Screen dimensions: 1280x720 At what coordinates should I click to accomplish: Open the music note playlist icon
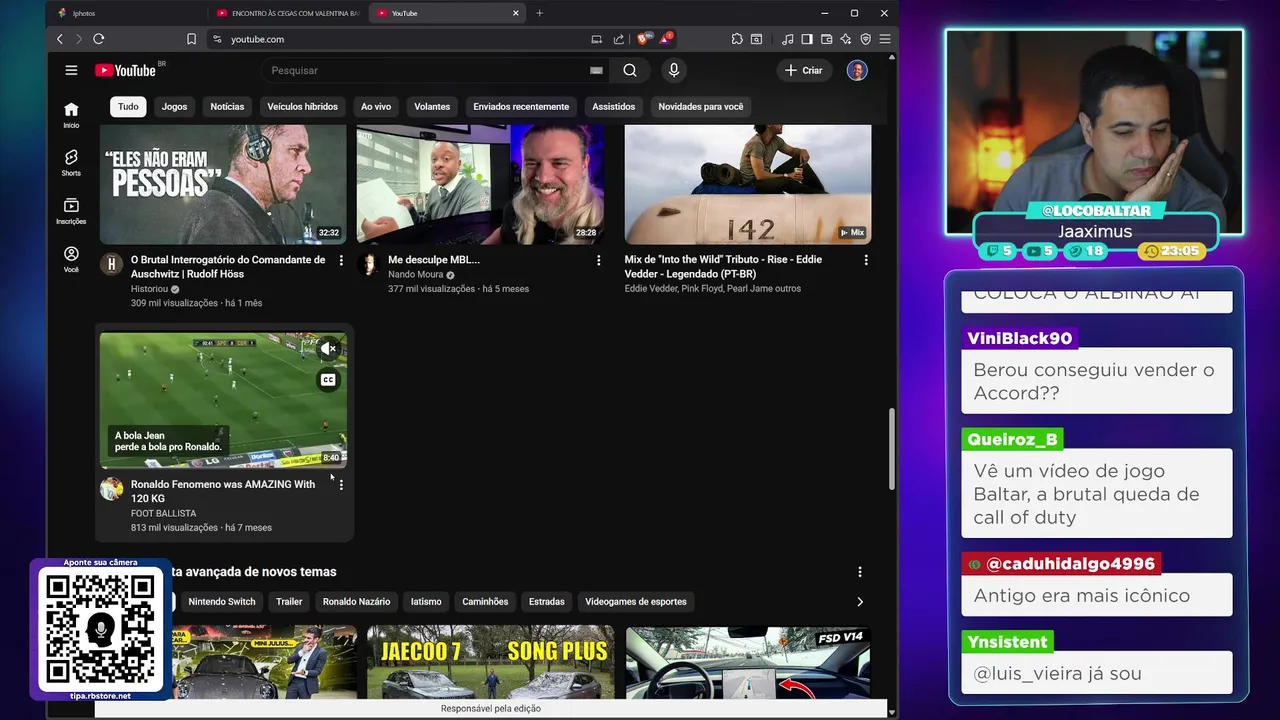pyautogui.click(x=788, y=39)
